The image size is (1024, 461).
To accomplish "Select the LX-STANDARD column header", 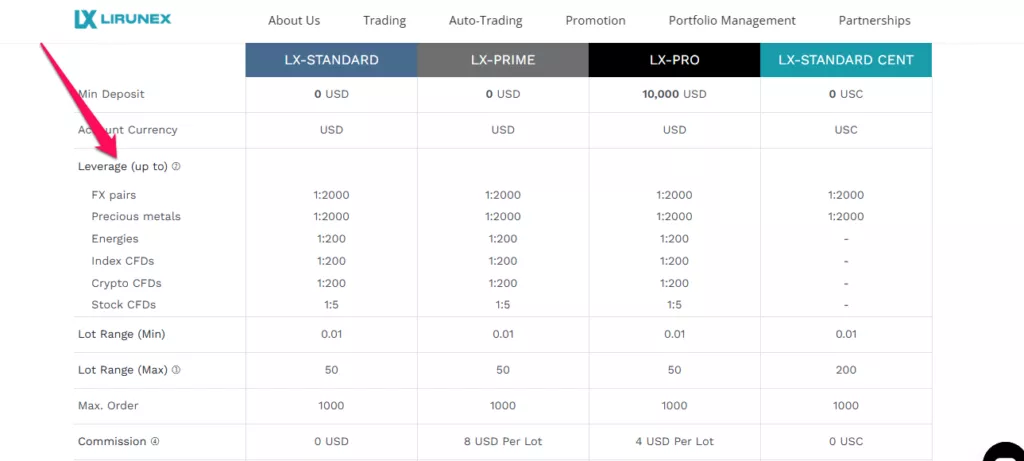I will 331,60.
